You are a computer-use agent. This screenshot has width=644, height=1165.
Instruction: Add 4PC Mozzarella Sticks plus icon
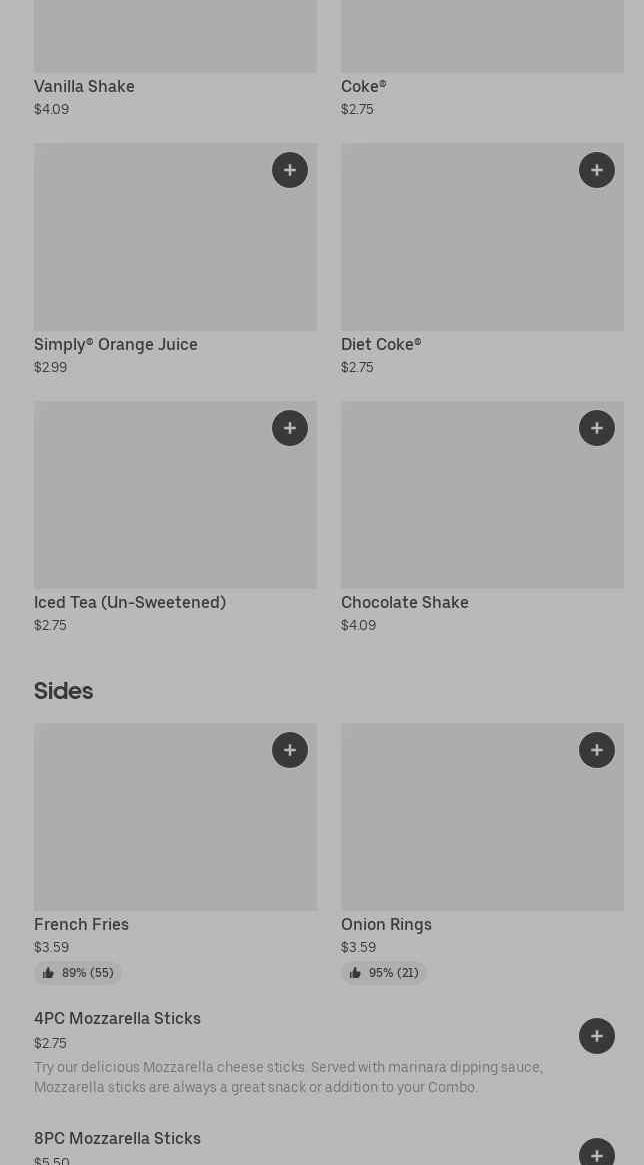[x=597, y=1036]
